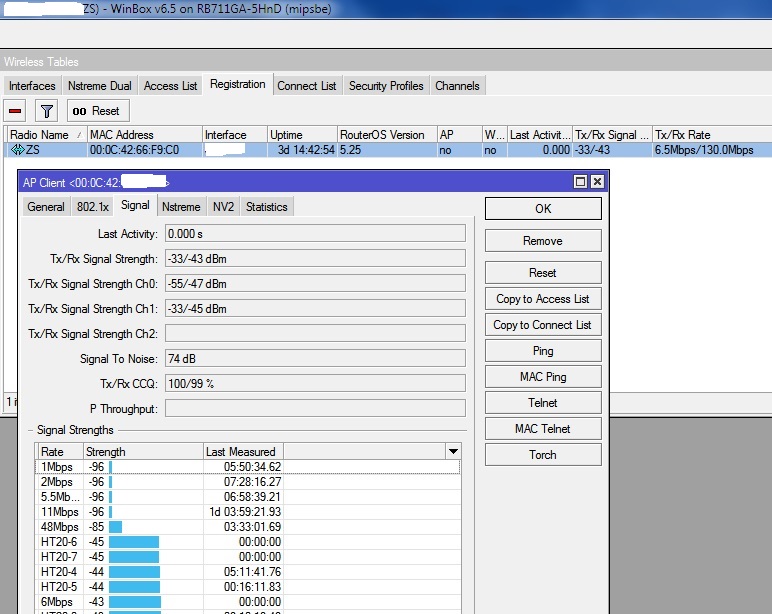This screenshot has width=772, height=614.
Task: Click the OK button
Action: (x=543, y=209)
